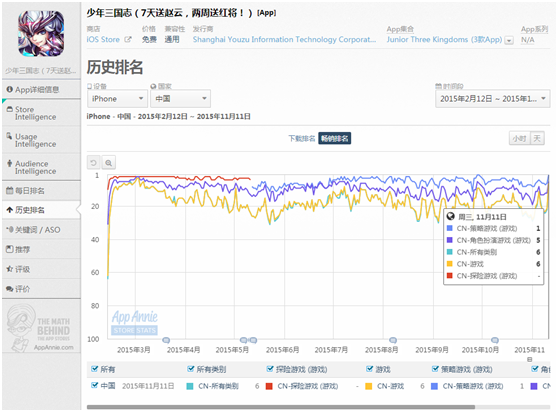Toggle the 所有类别 checkbox
The height and width of the screenshot is (412, 558).
pyautogui.click(x=191, y=369)
